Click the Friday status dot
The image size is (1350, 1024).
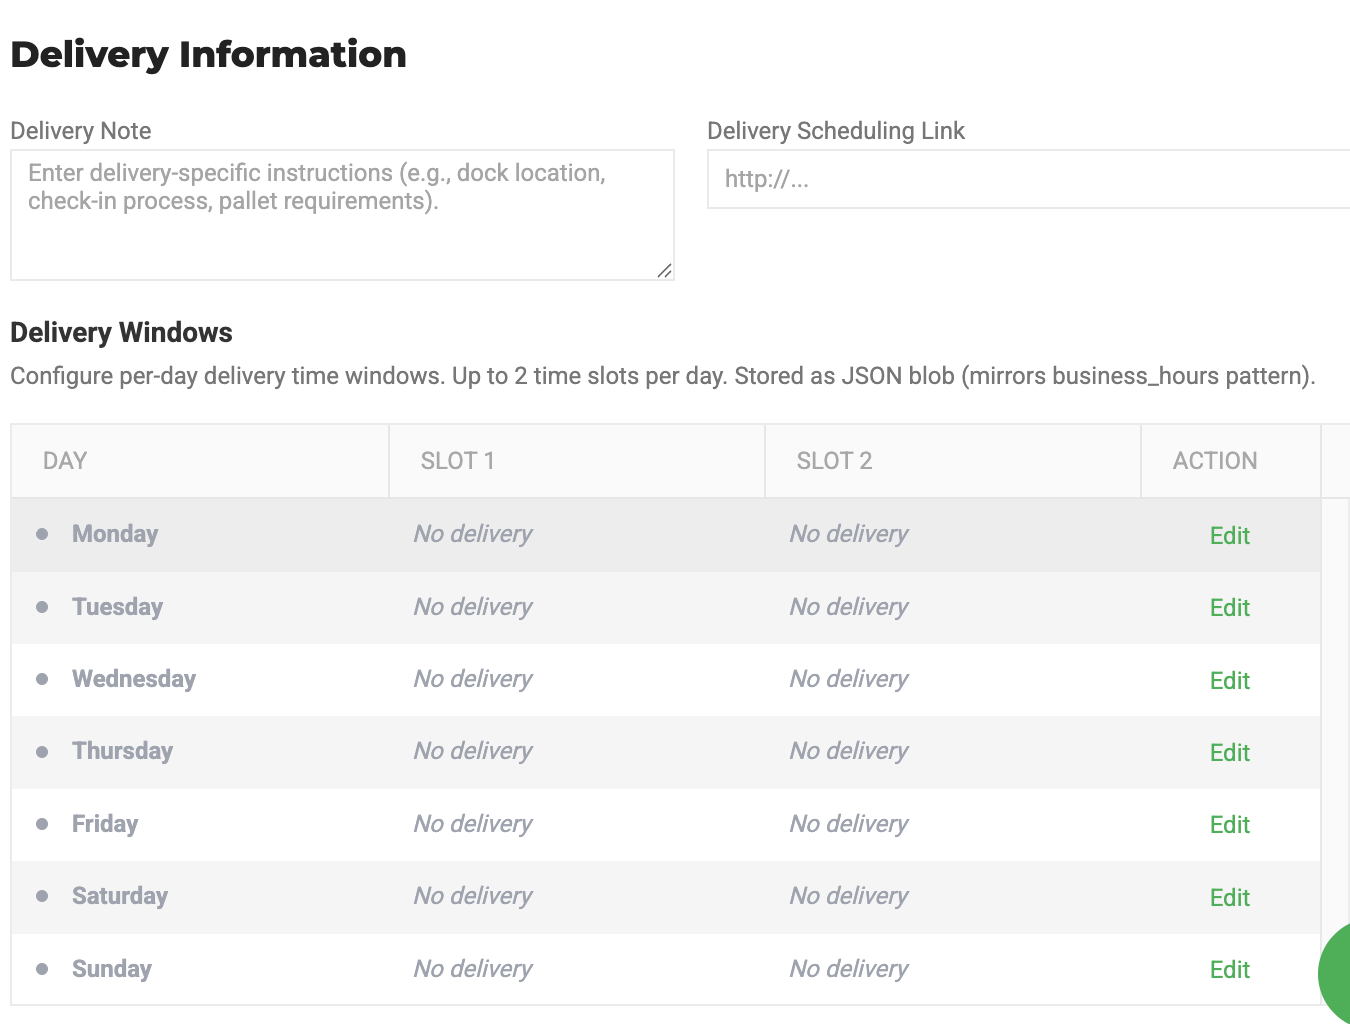(42, 824)
